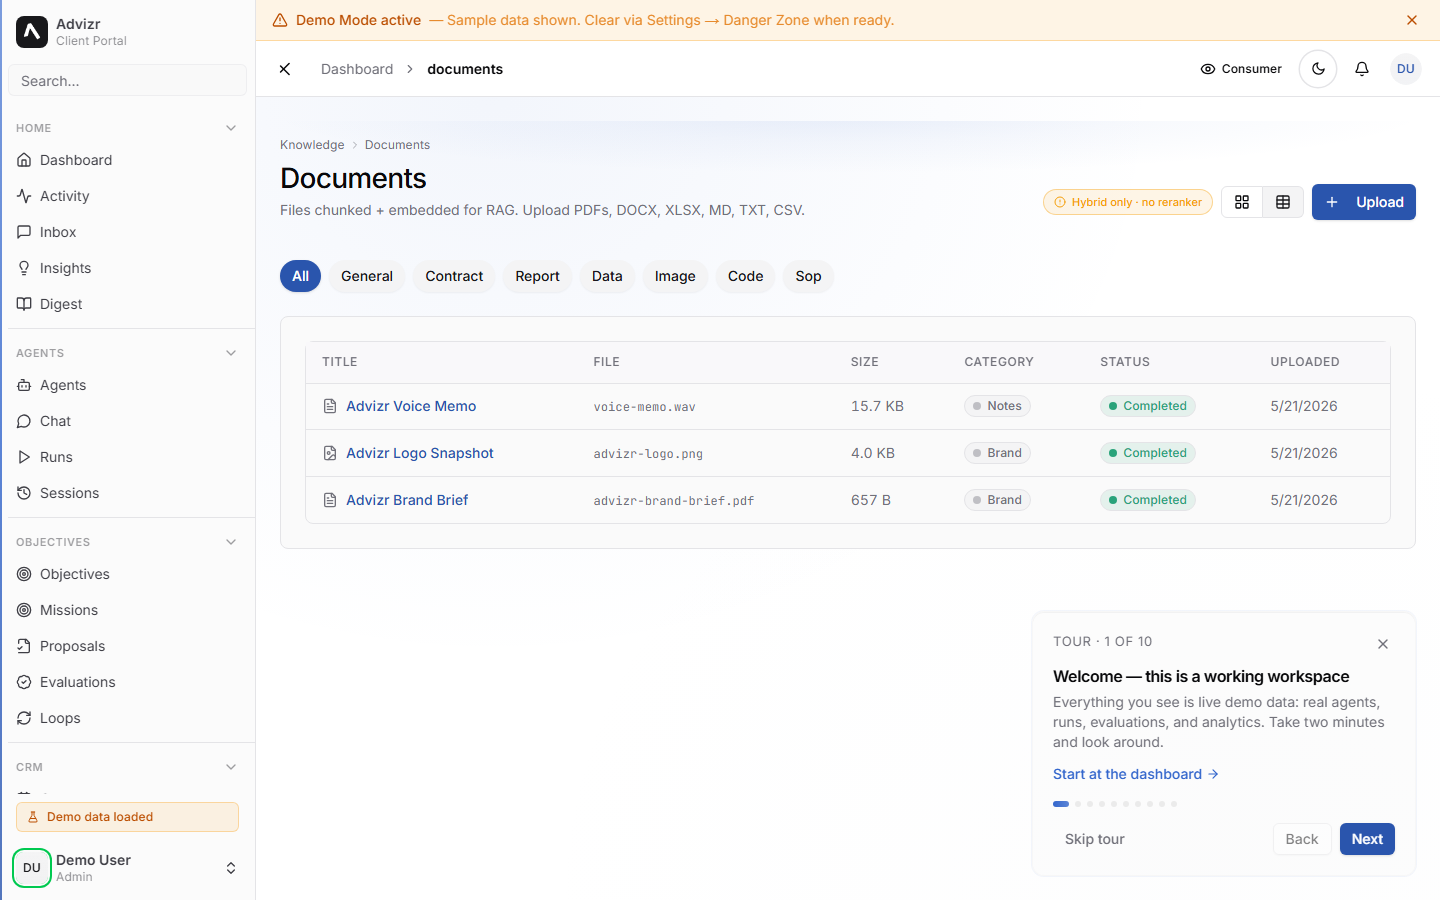Viewport: 1440px width, 900px height.
Task: Open Agents in sidebar
Action: coord(127,385)
